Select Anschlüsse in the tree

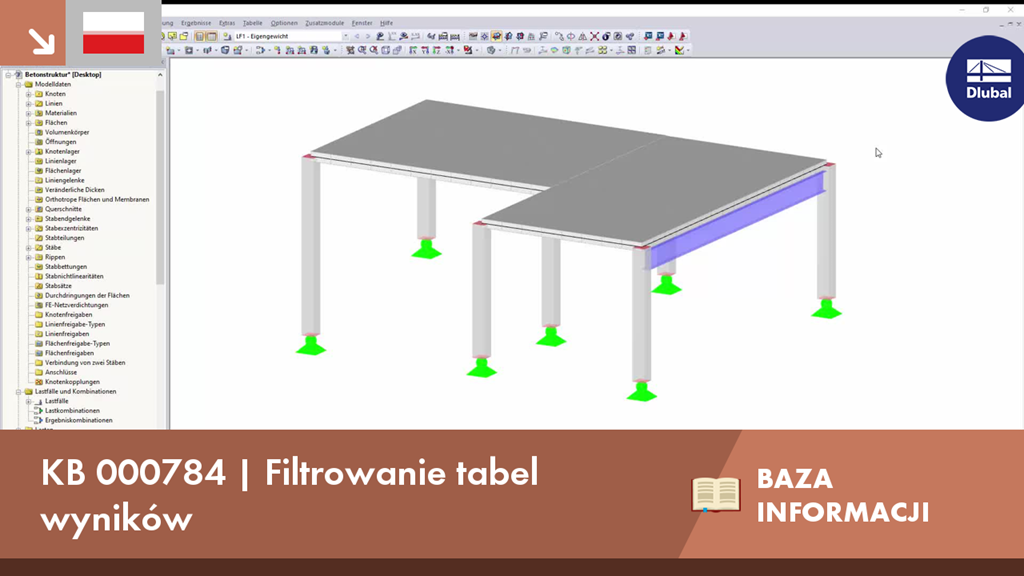[x=61, y=372]
